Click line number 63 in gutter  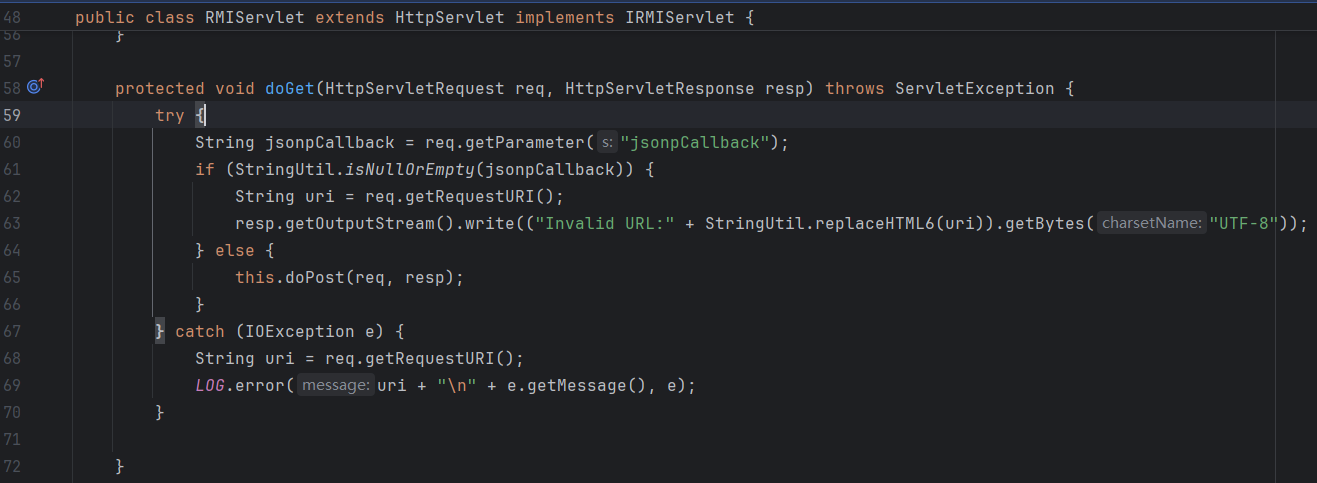pos(12,224)
